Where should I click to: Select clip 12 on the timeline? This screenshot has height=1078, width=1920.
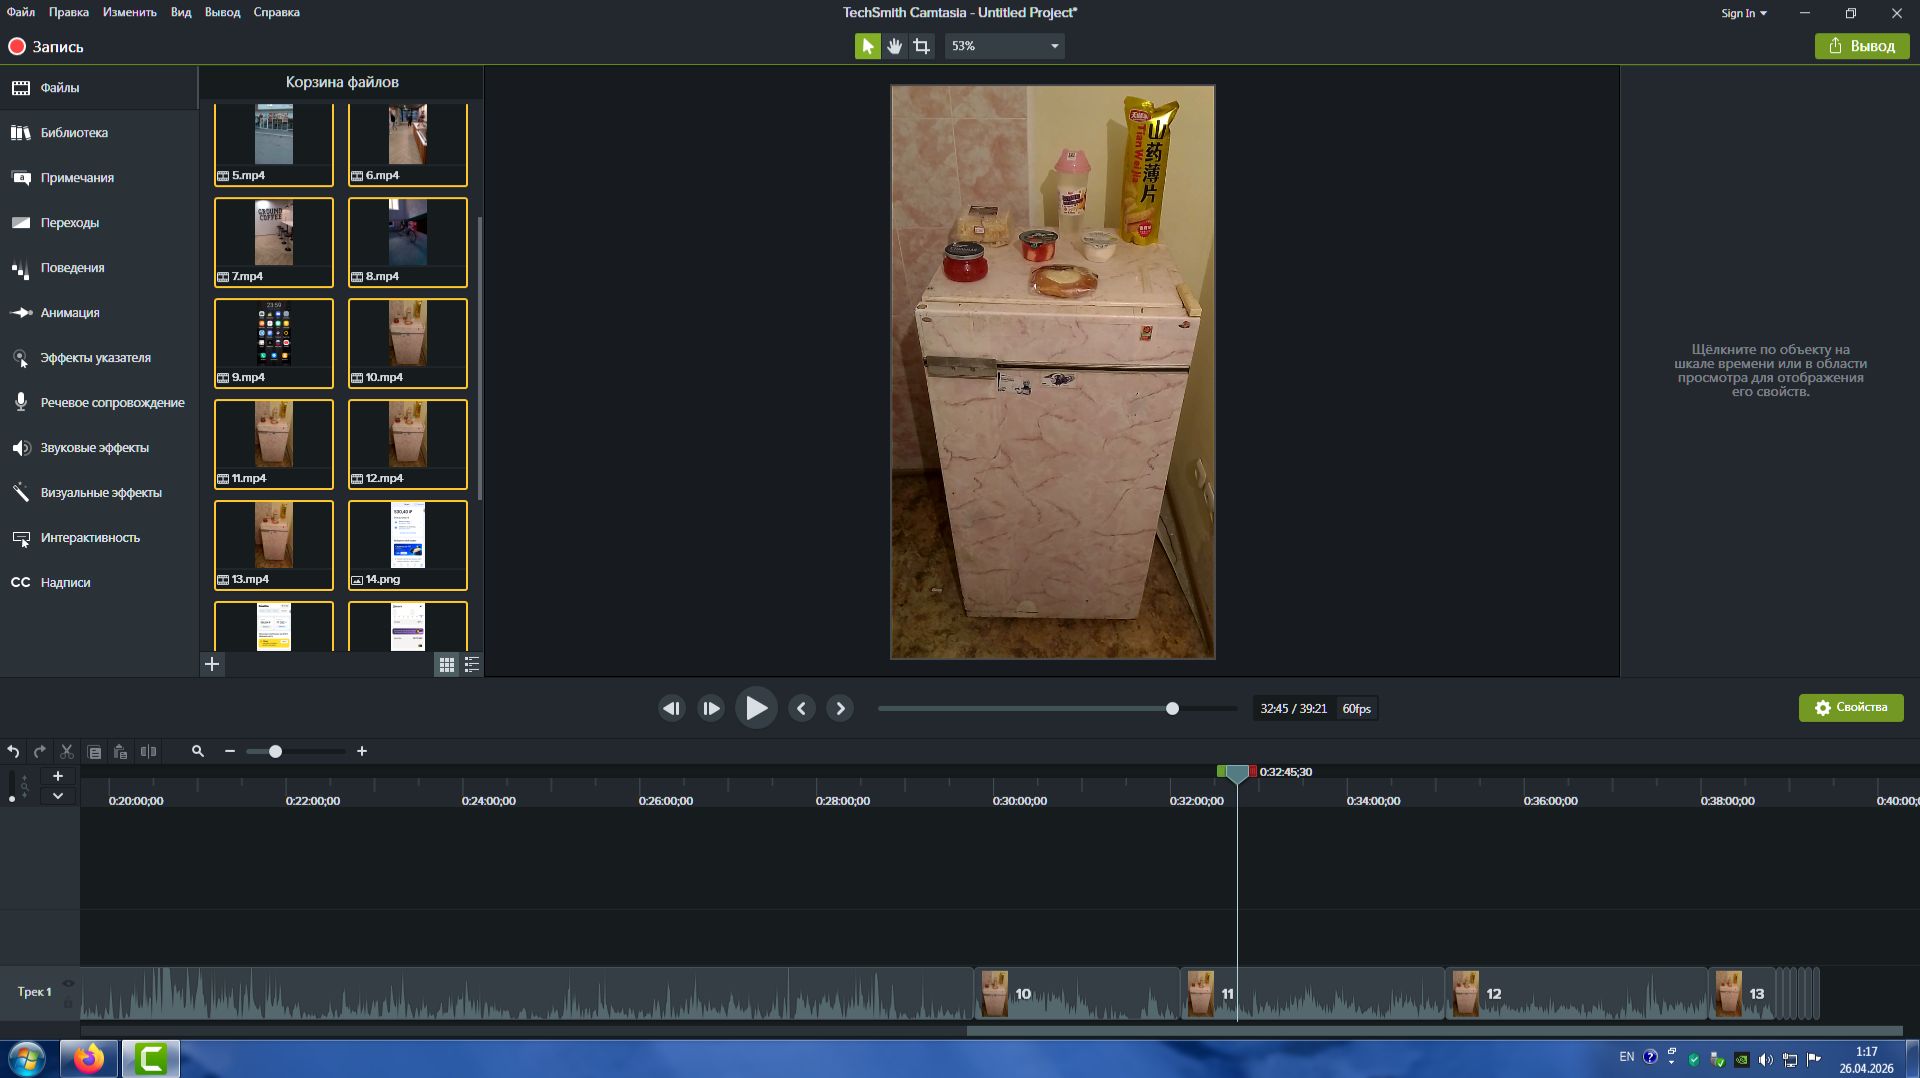[x=1575, y=993]
